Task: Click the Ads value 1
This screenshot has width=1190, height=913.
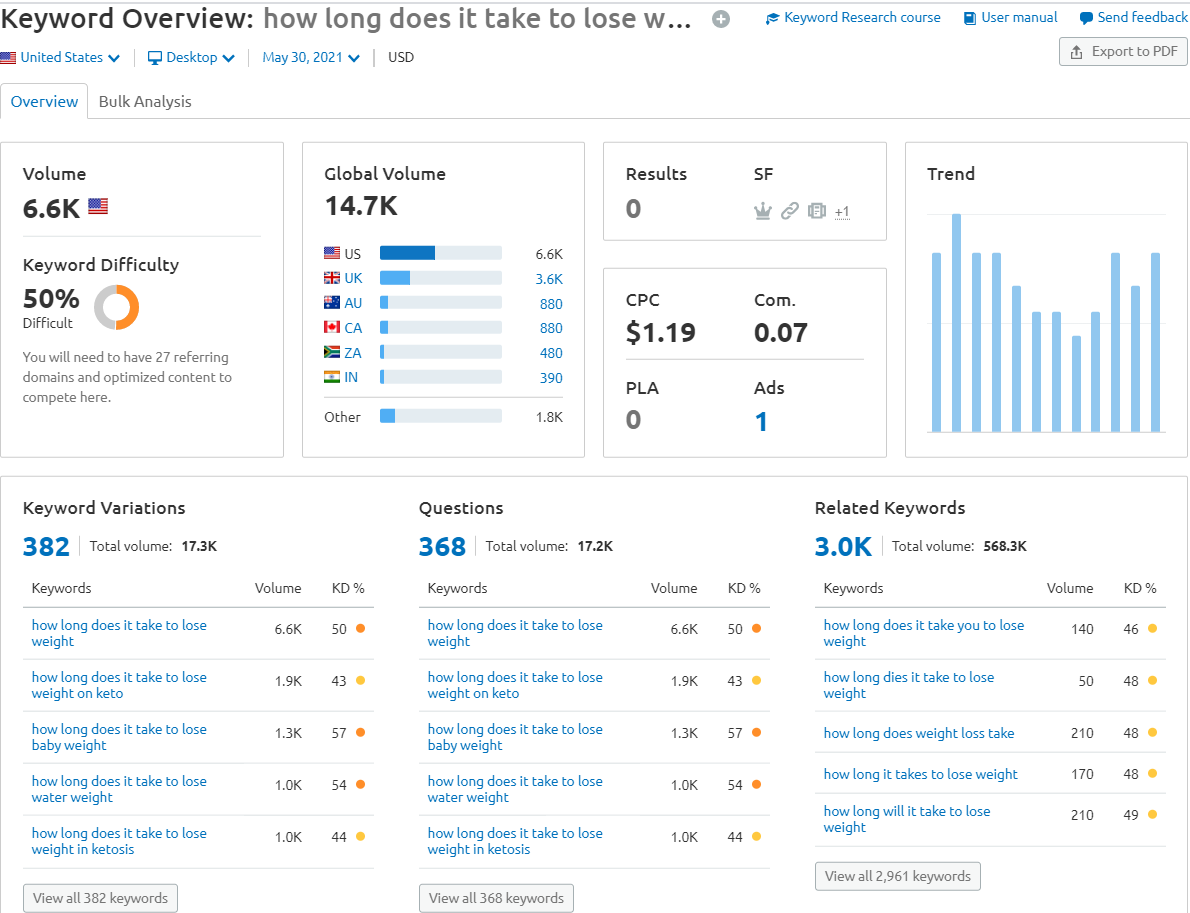Action: (x=761, y=421)
